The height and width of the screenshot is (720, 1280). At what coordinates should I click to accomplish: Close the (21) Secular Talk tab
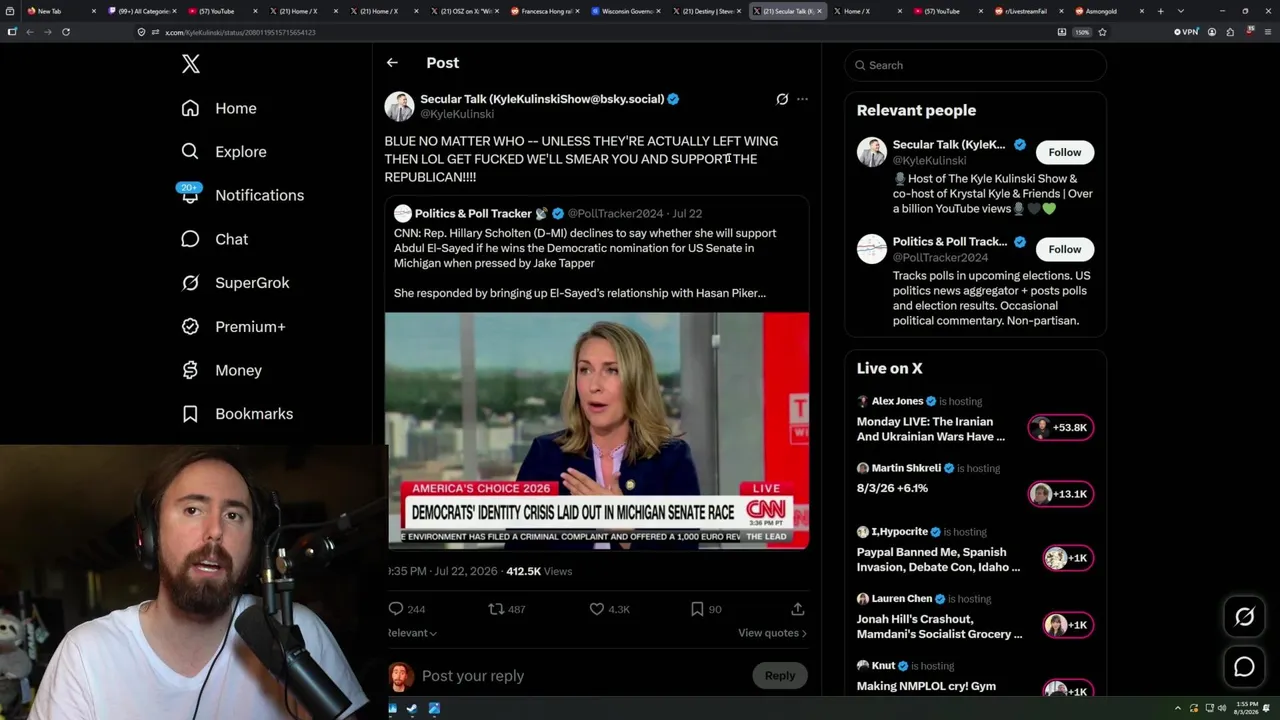point(820,11)
